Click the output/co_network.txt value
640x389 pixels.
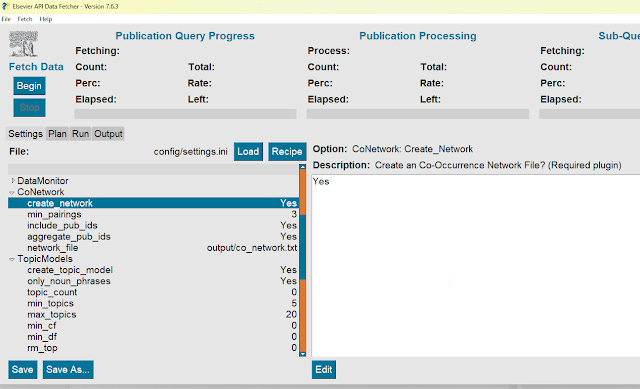[x=252, y=248]
